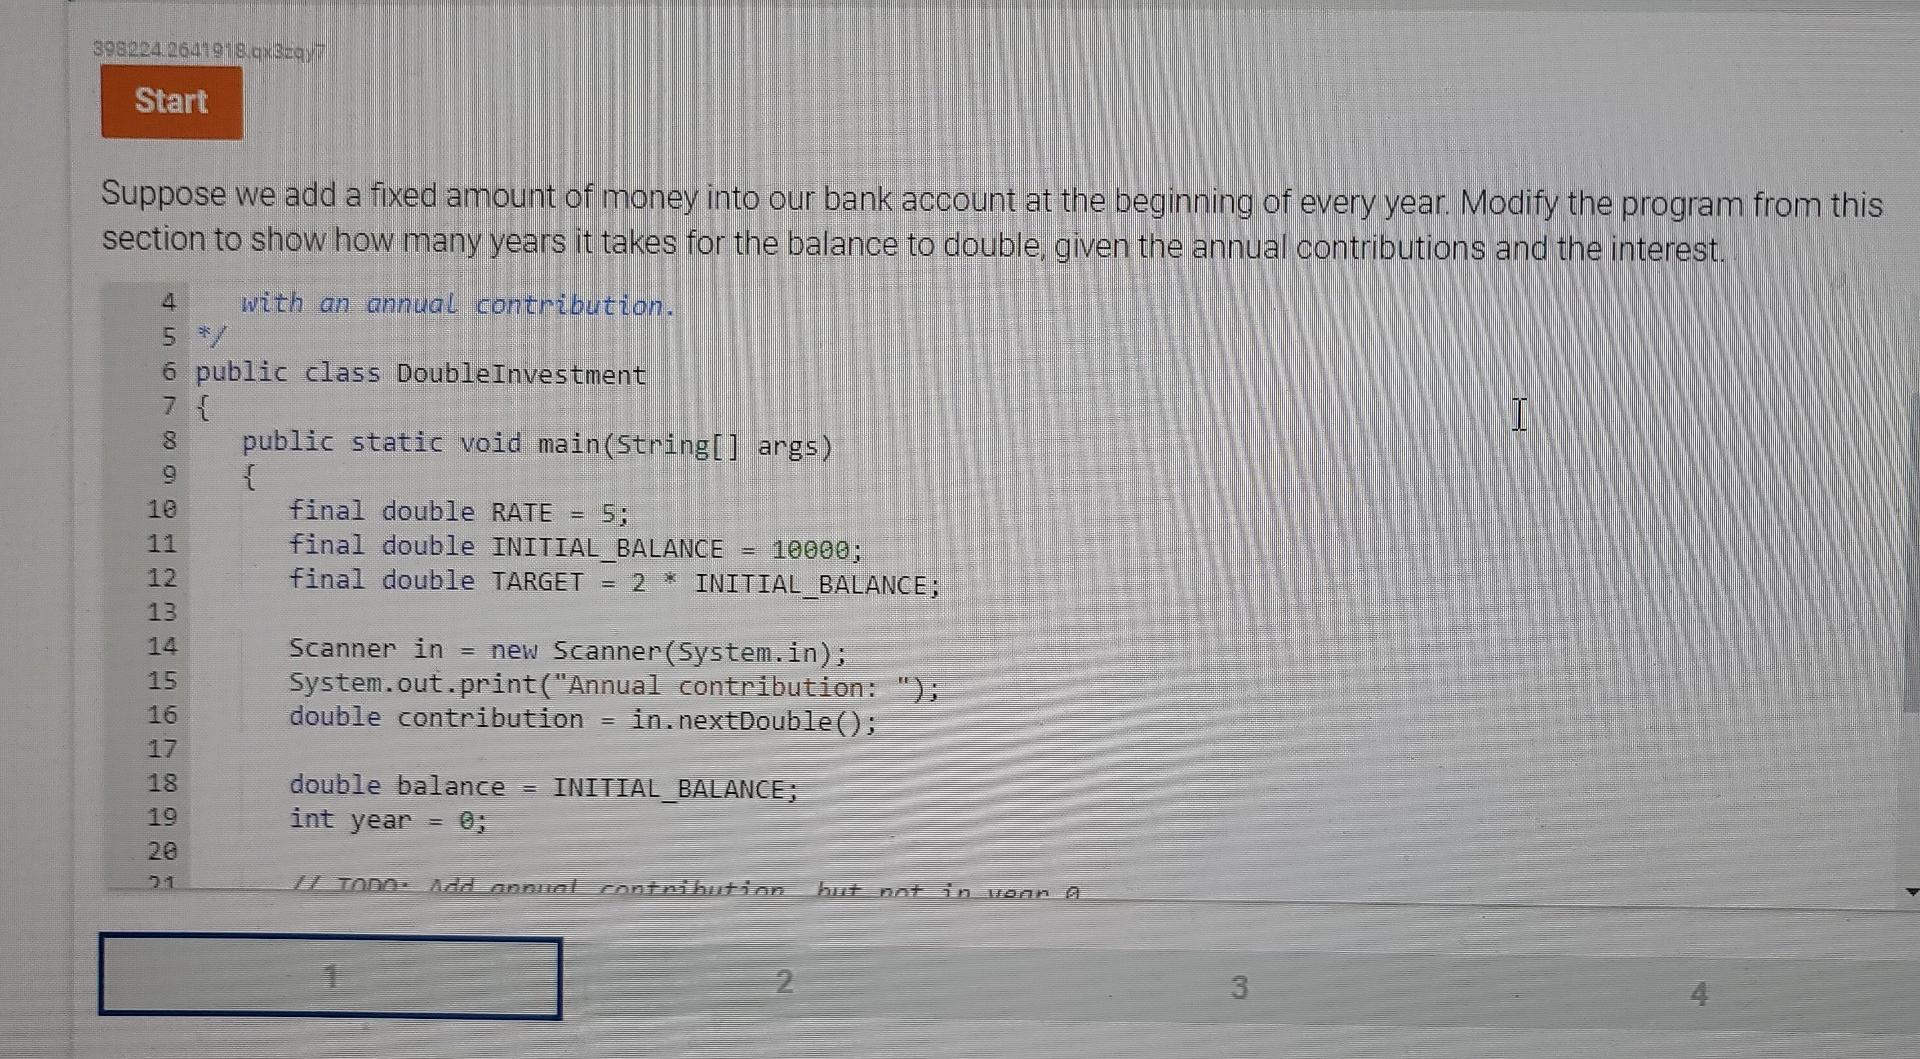Select step 4 at the bottom
Screen dimensions: 1920x1059
[x=1698, y=994]
